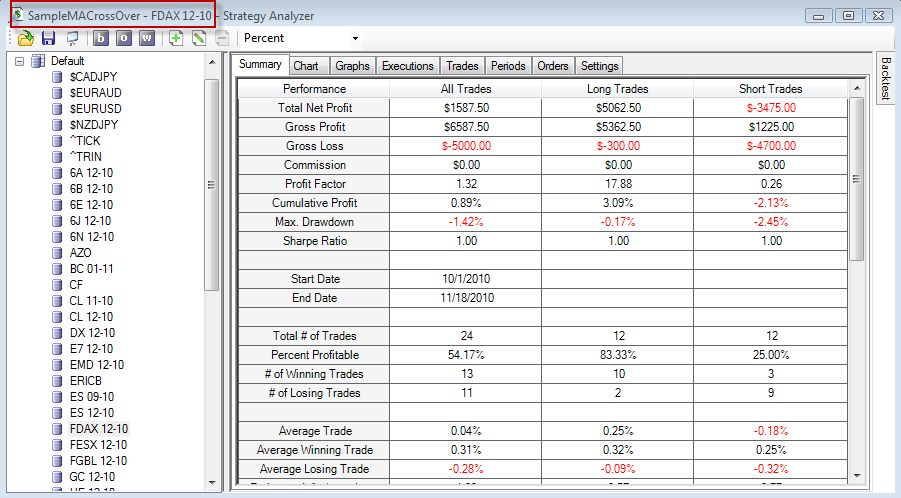Click the 'o' optimize toolbar button
Screen dimensions: 901x498
tap(124, 38)
